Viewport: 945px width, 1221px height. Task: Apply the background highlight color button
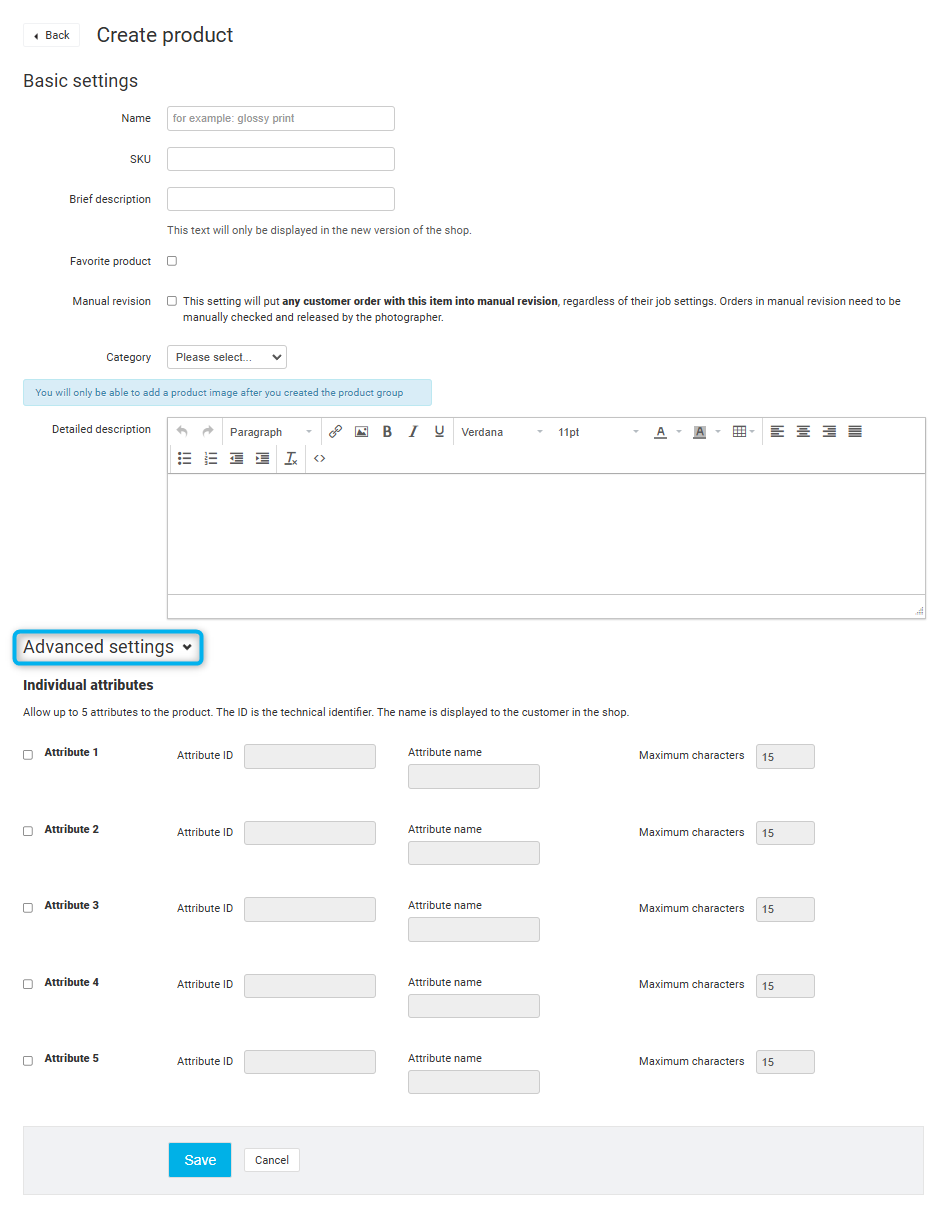tap(700, 432)
